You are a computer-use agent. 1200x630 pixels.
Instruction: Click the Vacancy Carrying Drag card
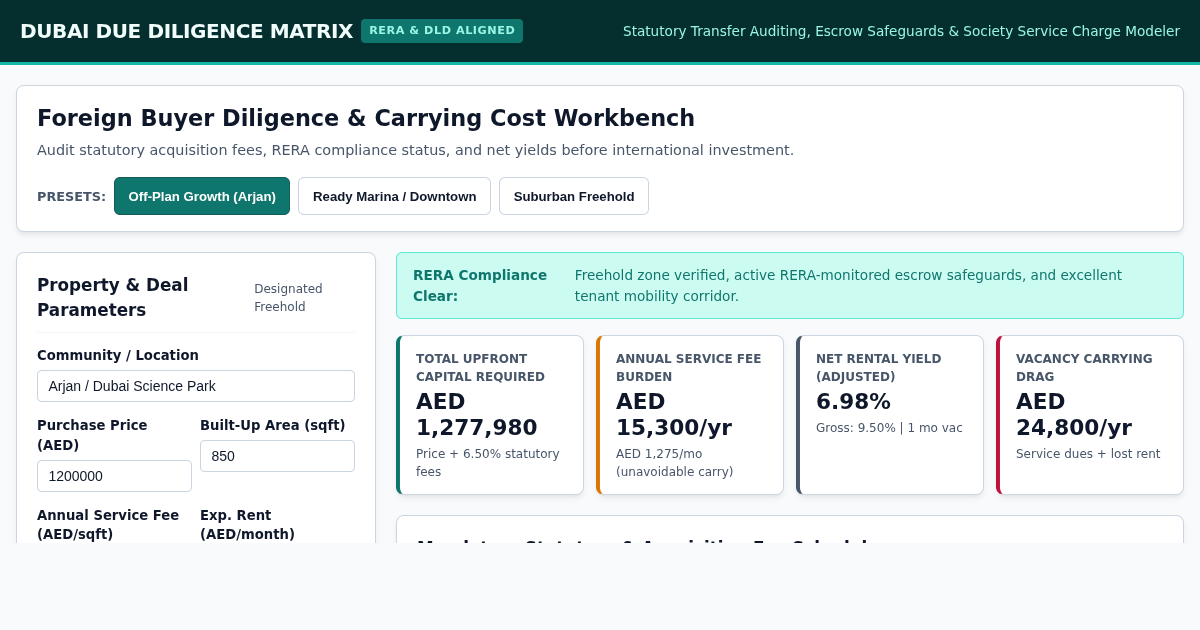1090,415
